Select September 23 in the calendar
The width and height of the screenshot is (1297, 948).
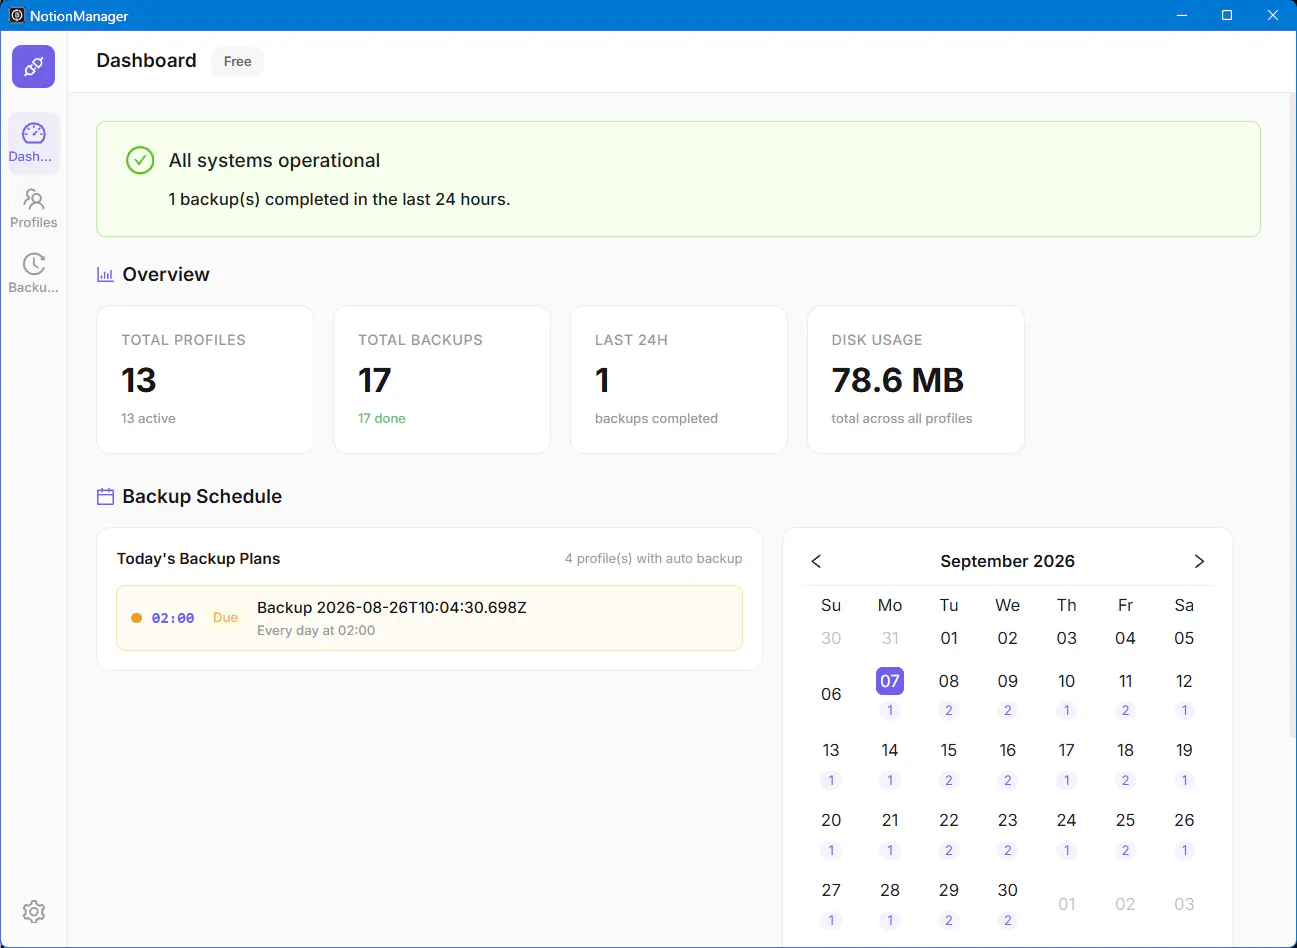pos(1007,820)
